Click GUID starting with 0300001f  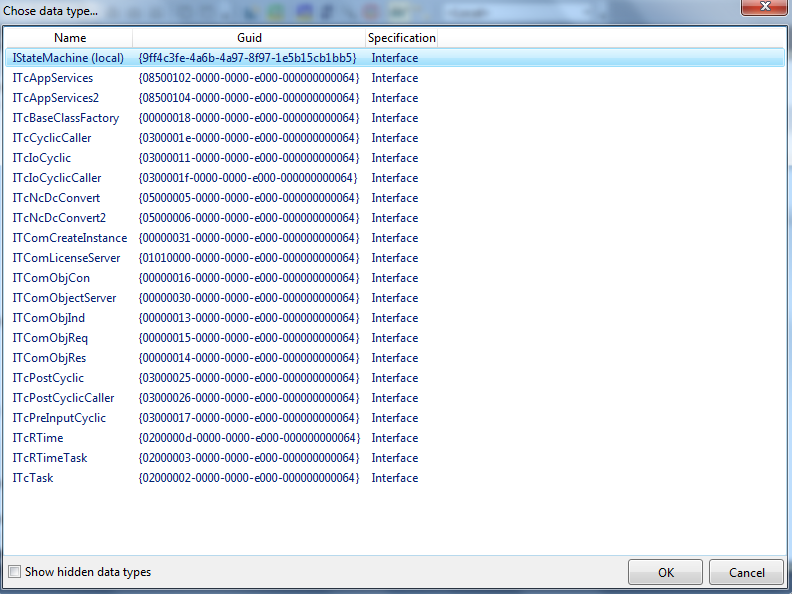[248, 178]
